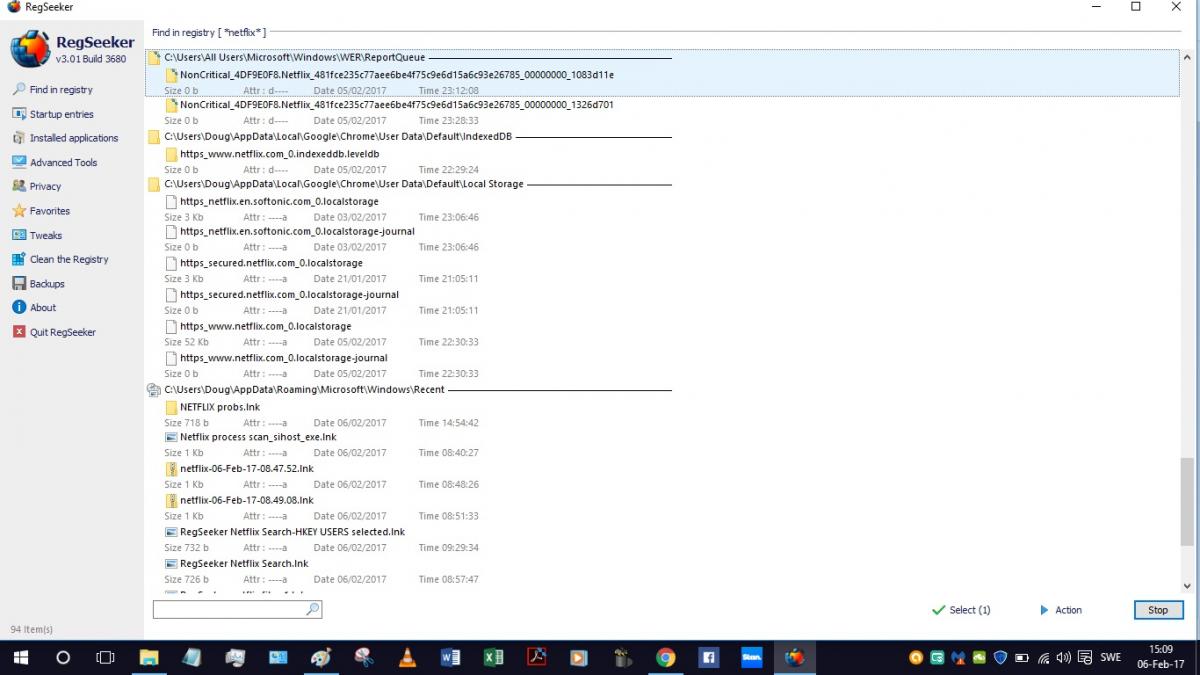The width and height of the screenshot is (1200, 675).
Task: Select the NonCritical Netflix entry ending 1326d701
Action: (397, 104)
